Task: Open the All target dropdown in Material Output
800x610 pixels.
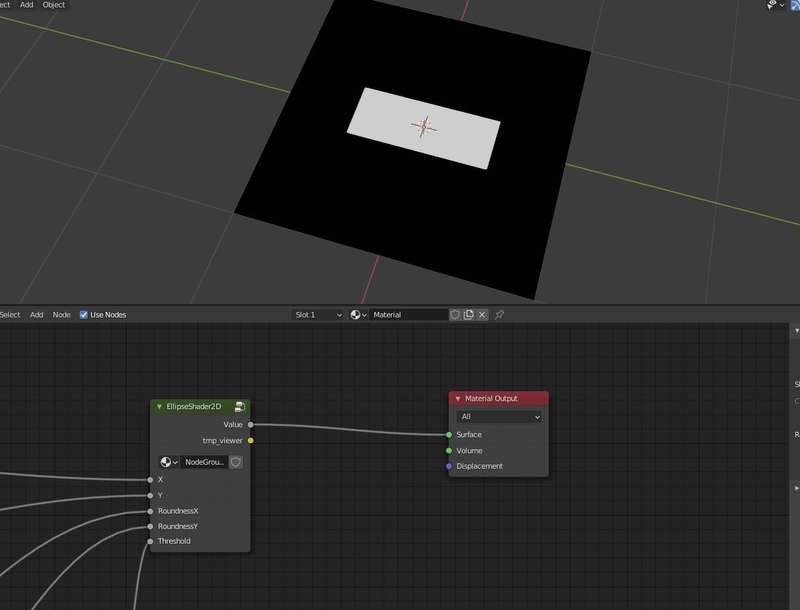Action: 499,417
